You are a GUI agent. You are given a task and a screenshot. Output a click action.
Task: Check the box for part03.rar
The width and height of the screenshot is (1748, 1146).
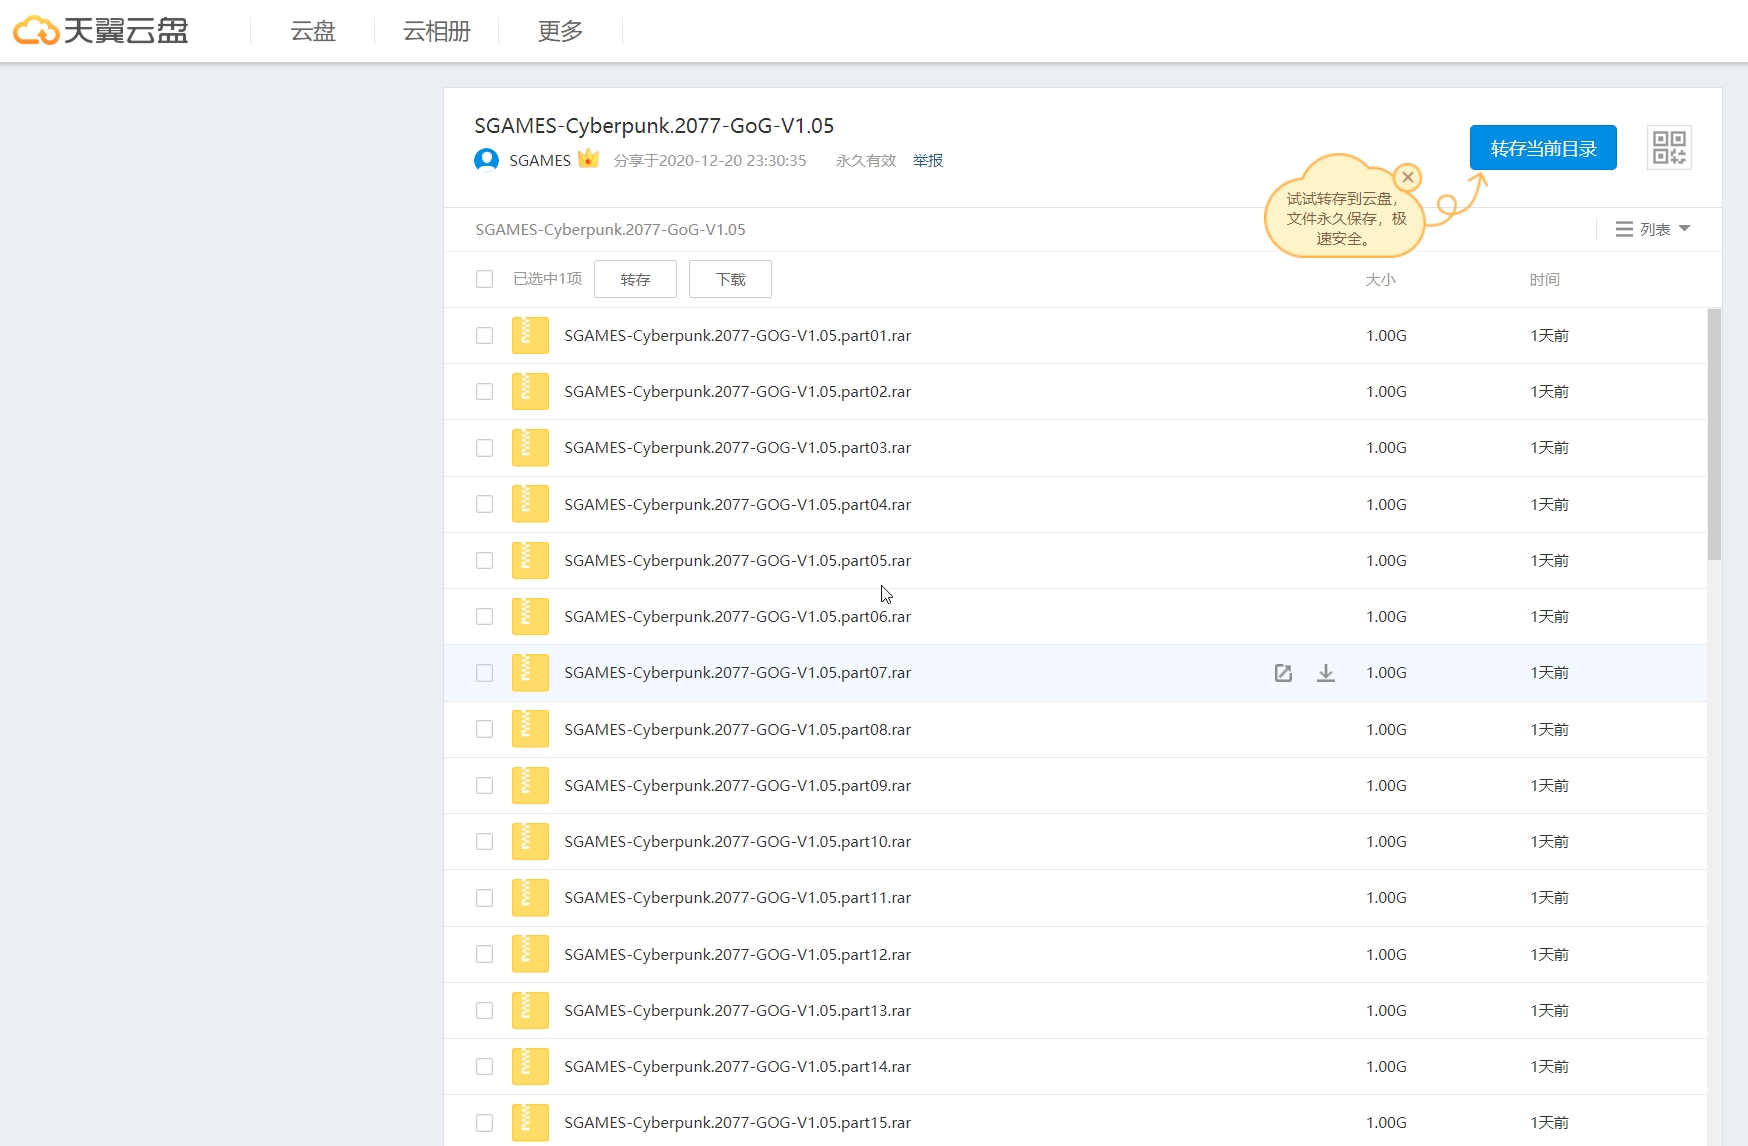(485, 448)
